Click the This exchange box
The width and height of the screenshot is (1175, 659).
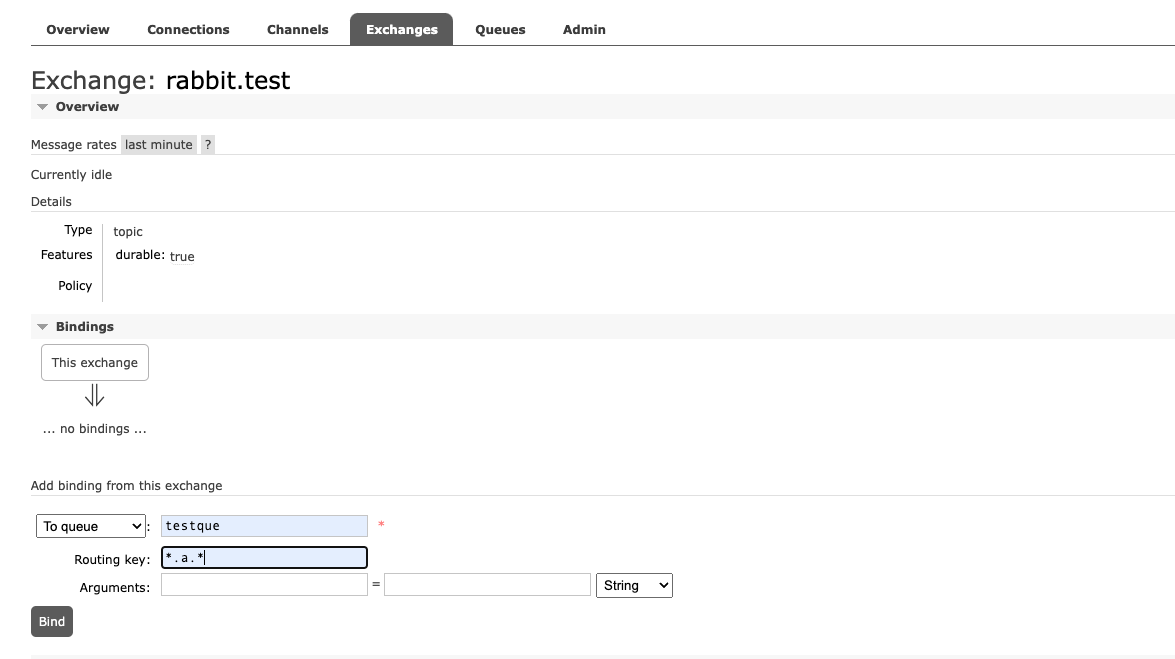pos(95,363)
